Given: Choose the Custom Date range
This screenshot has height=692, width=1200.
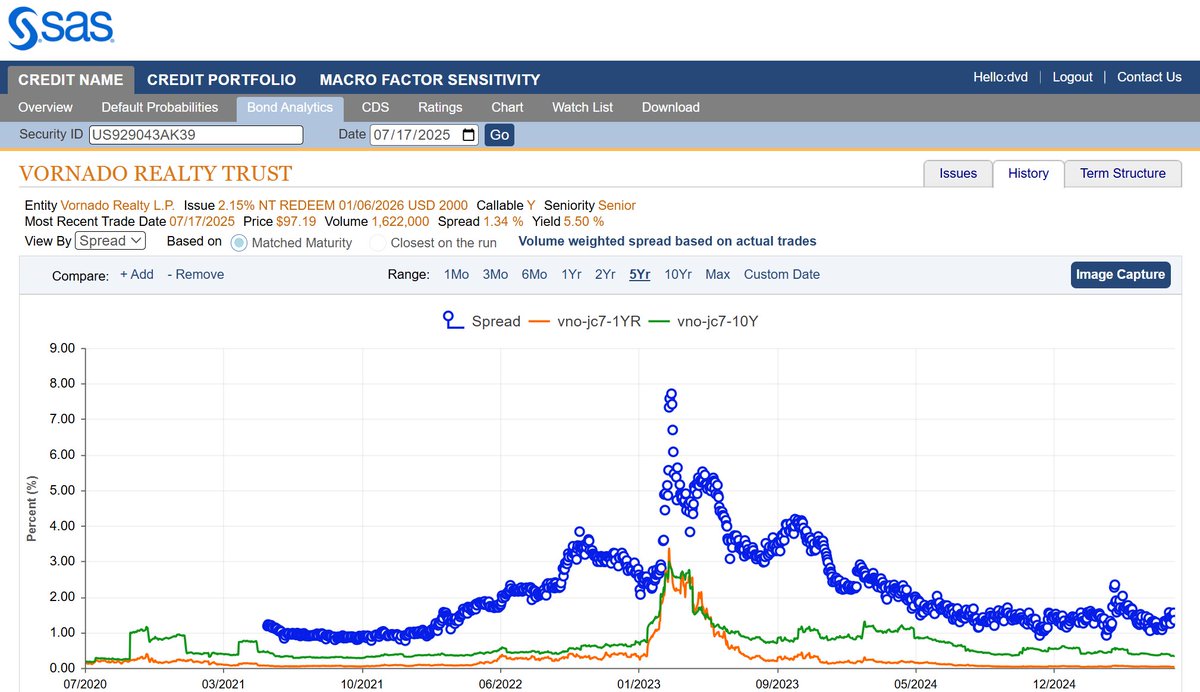Looking at the screenshot, I should pyautogui.click(x=781, y=274).
